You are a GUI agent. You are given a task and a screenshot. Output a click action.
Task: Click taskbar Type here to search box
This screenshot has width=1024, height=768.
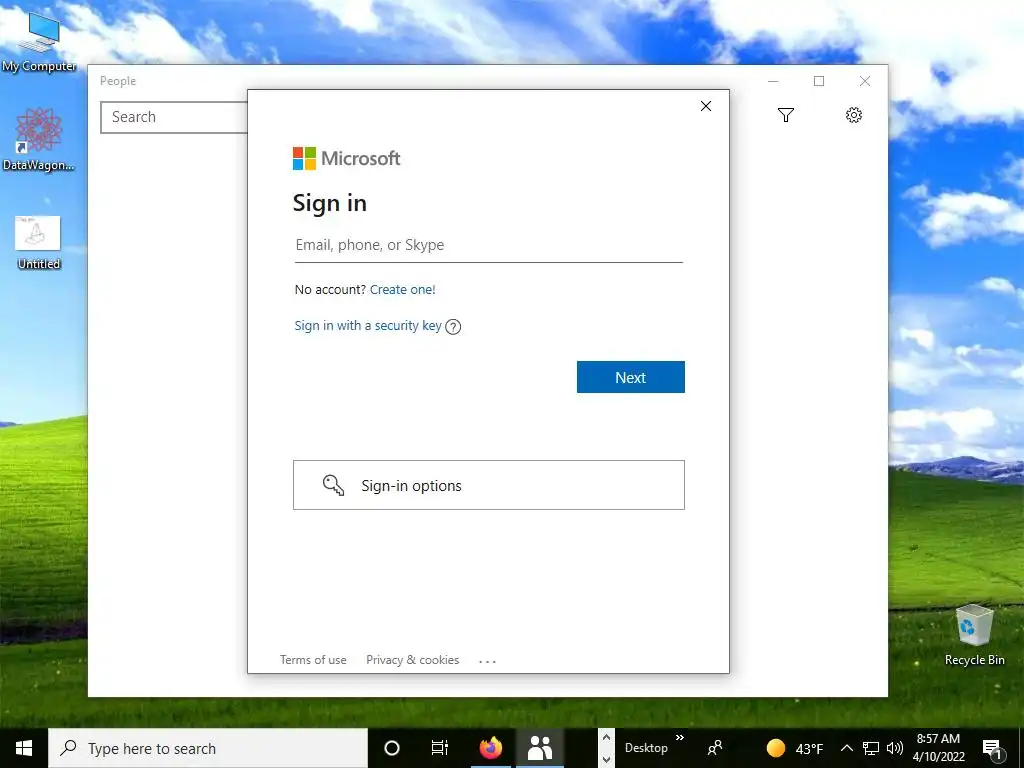(208, 748)
